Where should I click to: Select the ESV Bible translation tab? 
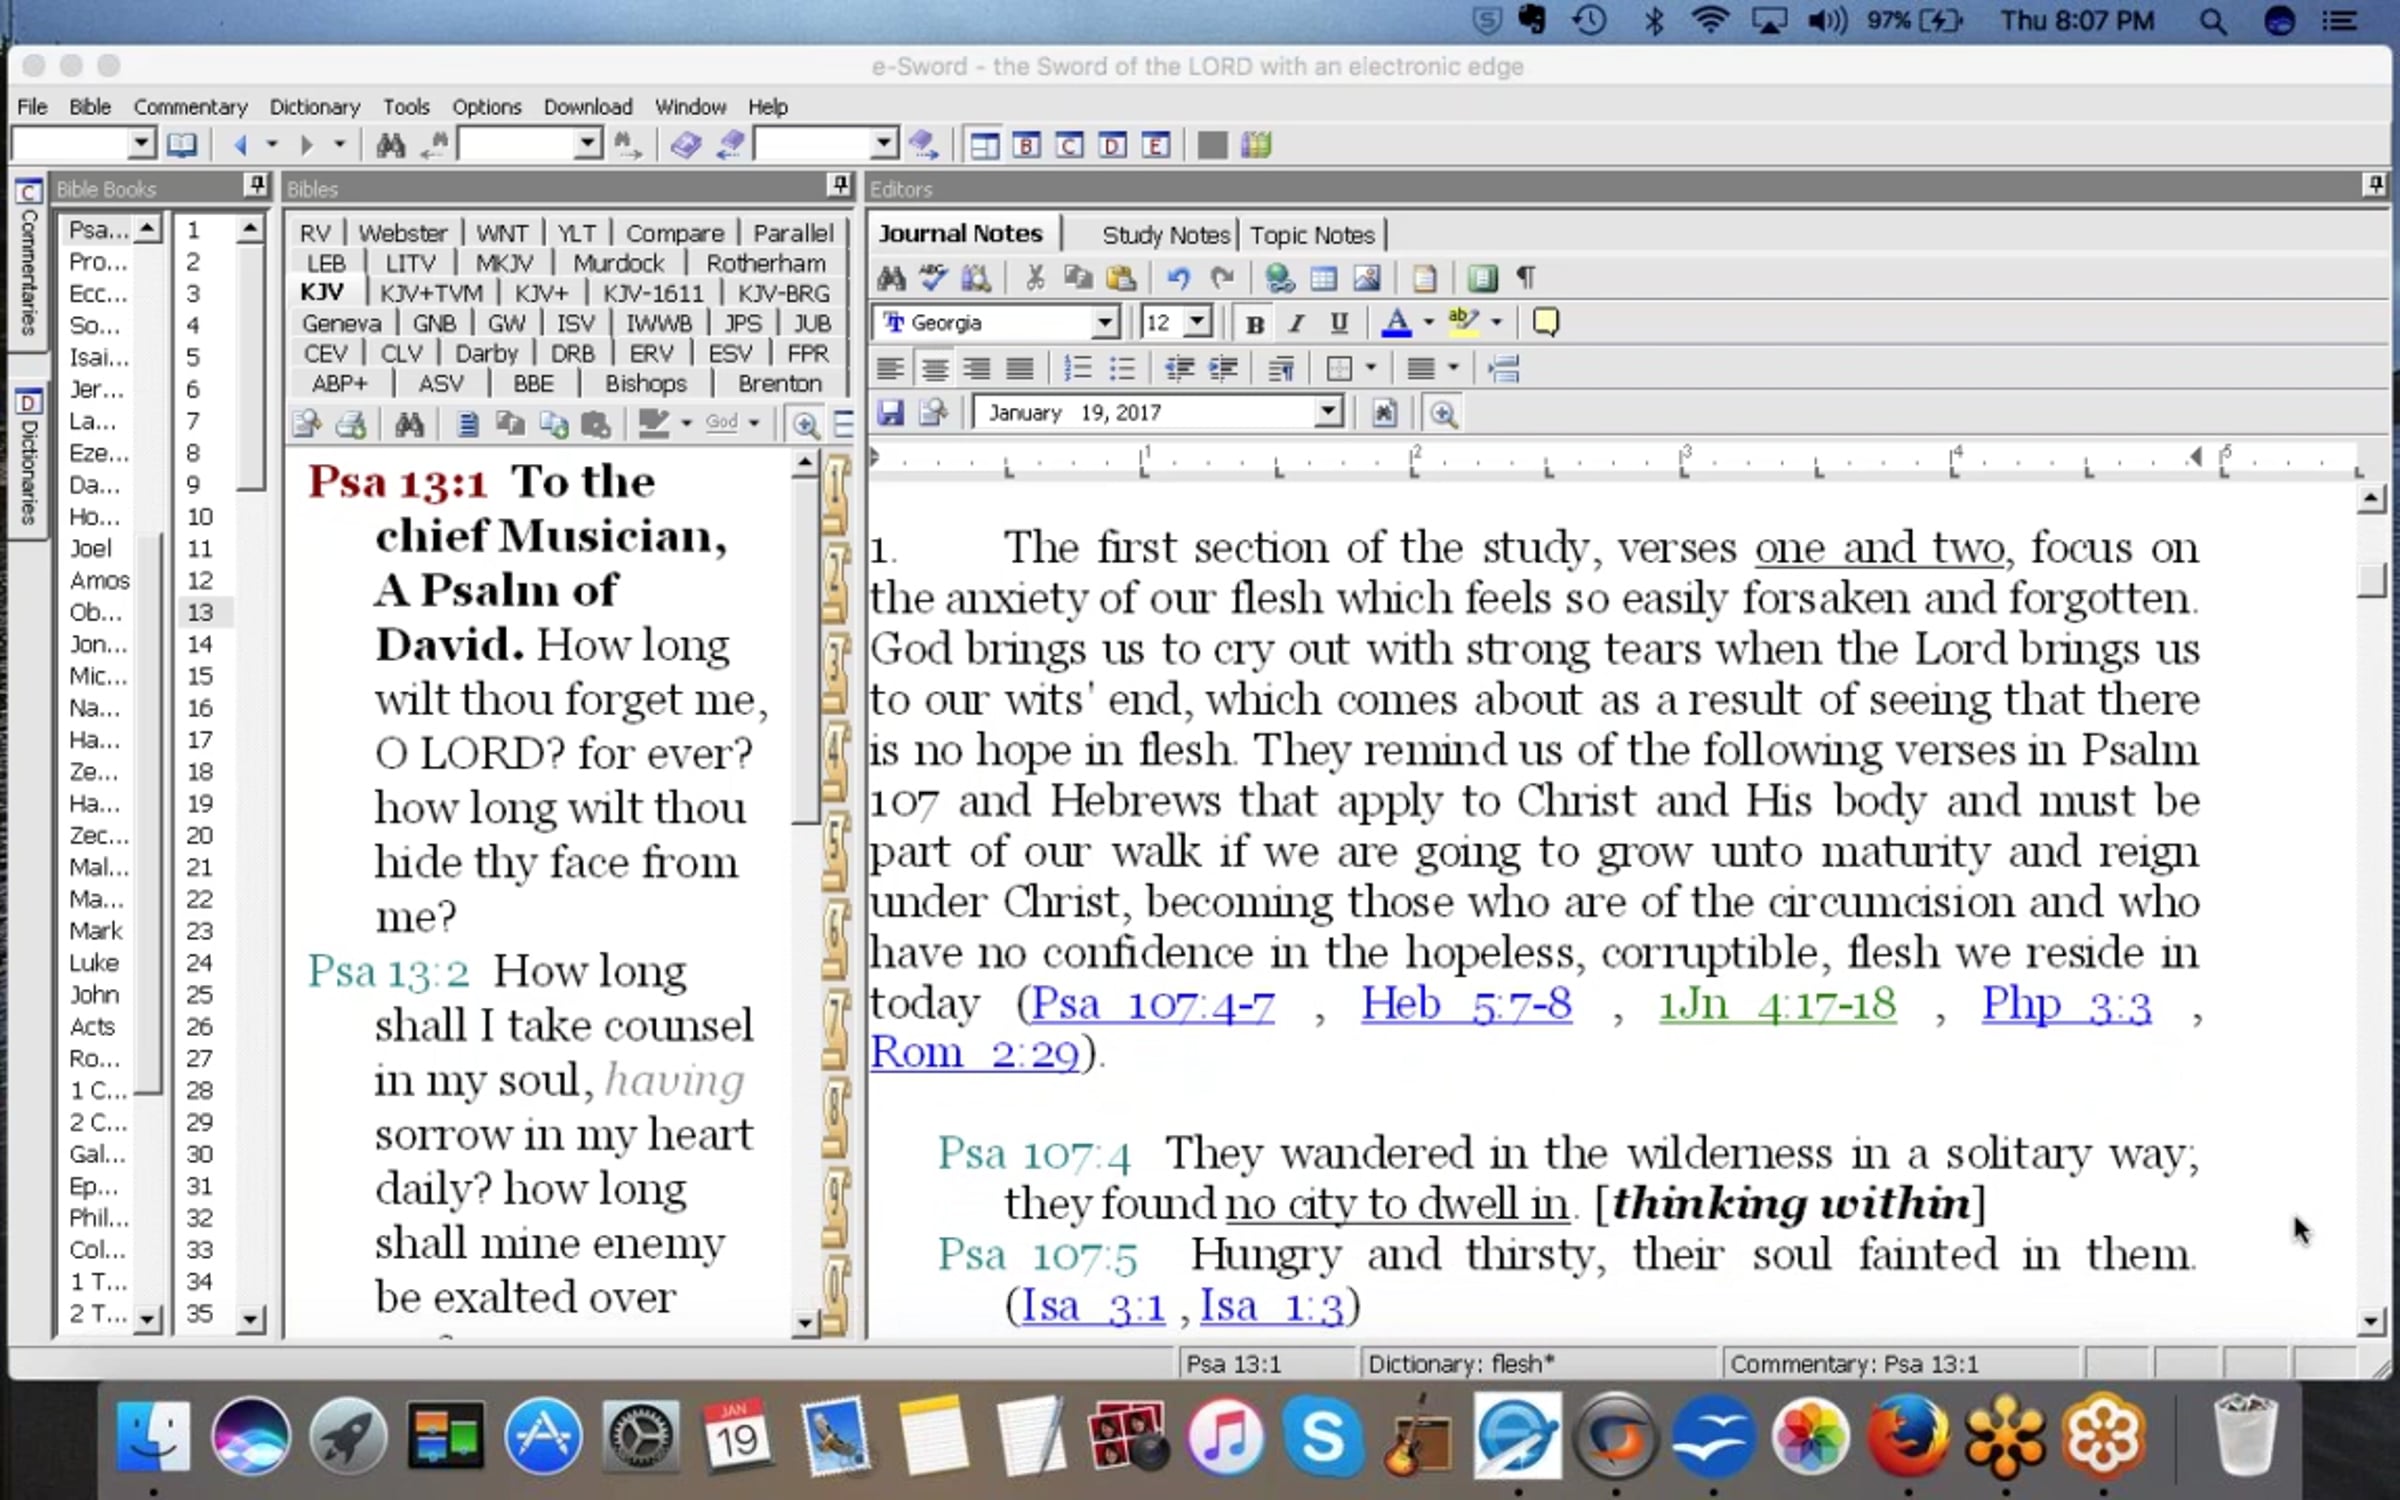click(729, 354)
